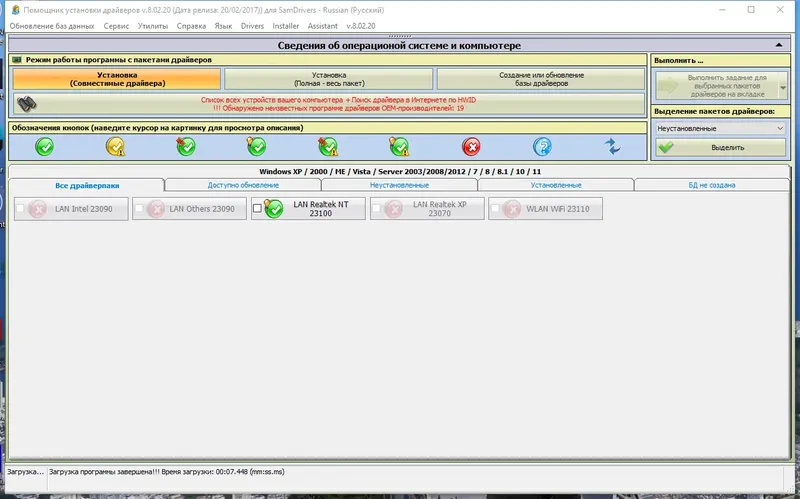Open the Утилиты menu
The image size is (800, 499).
(153, 26)
